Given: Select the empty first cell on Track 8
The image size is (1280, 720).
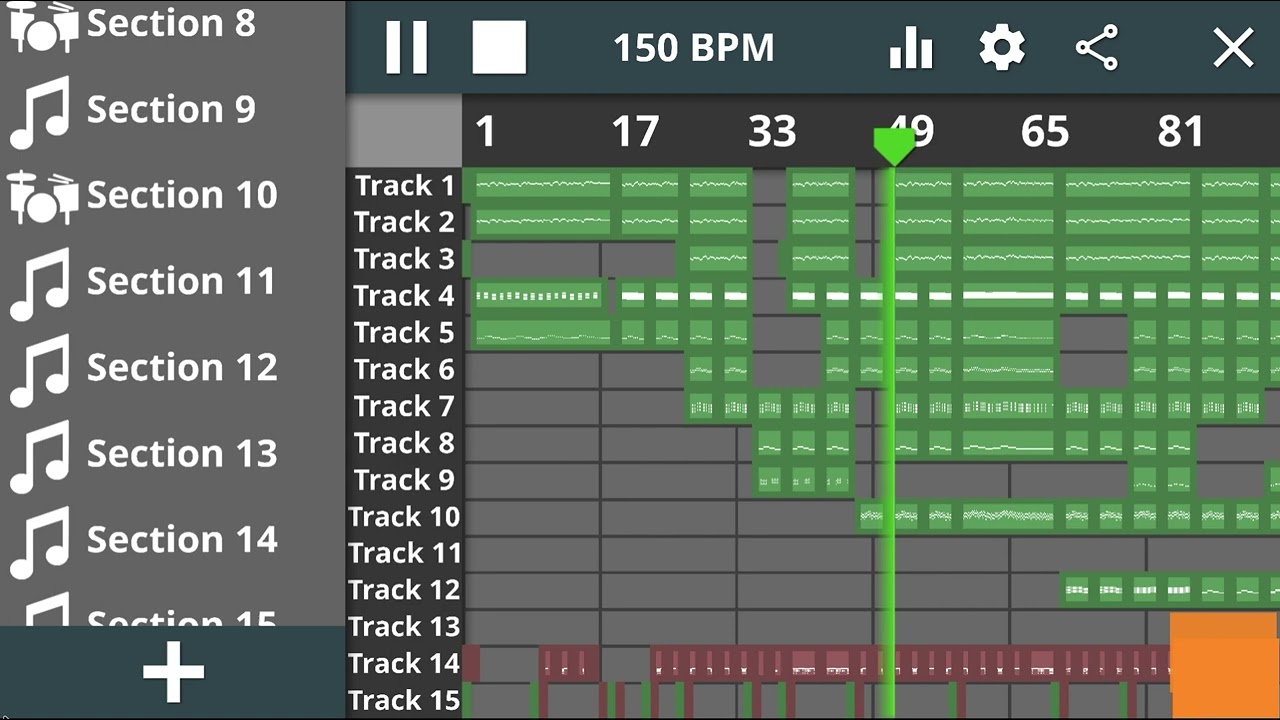Looking at the screenshot, I should 532,443.
